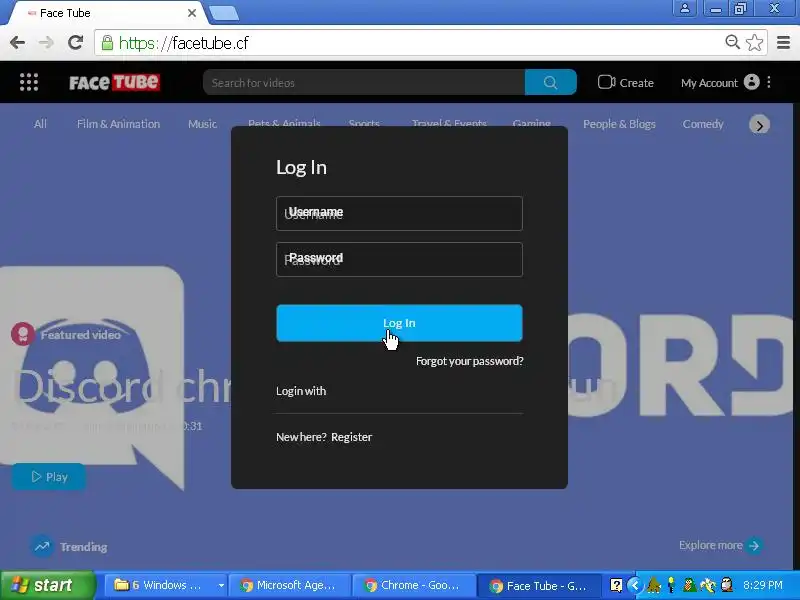800x600 pixels.
Task: Click the Trending chart icon
Action: click(42, 546)
